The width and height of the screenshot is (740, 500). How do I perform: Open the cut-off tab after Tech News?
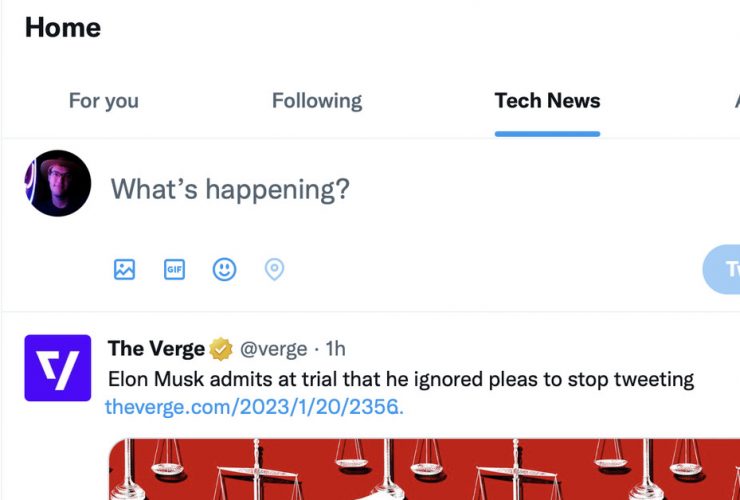(x=735, y=101)
